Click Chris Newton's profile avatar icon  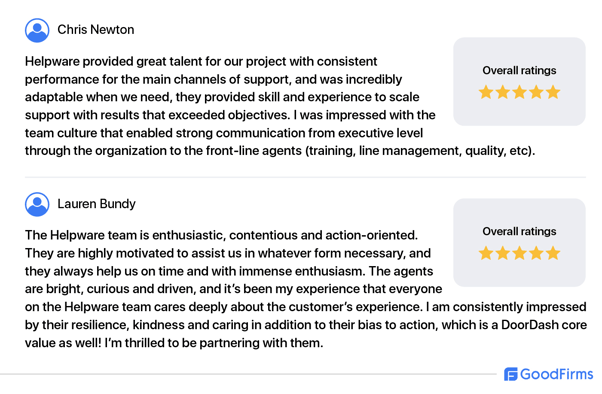37,30
